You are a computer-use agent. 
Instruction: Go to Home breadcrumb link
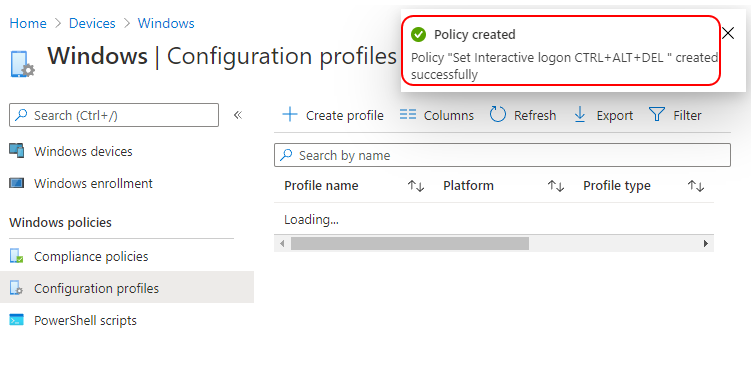28,23
